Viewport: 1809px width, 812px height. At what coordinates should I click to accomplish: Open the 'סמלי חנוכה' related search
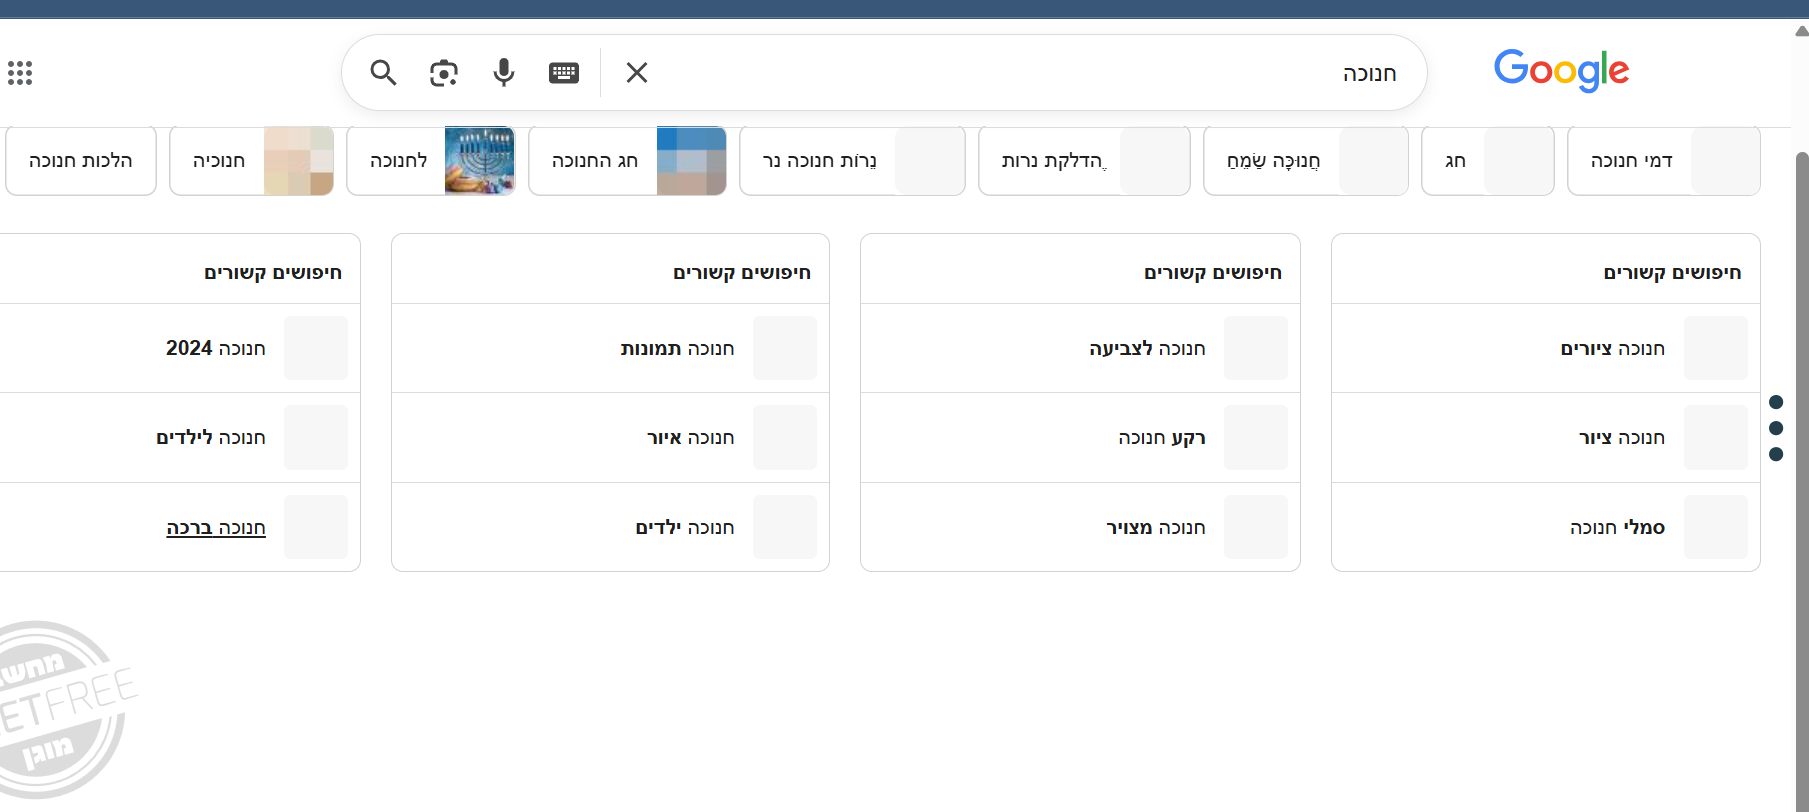click(x=1617, y=528)
